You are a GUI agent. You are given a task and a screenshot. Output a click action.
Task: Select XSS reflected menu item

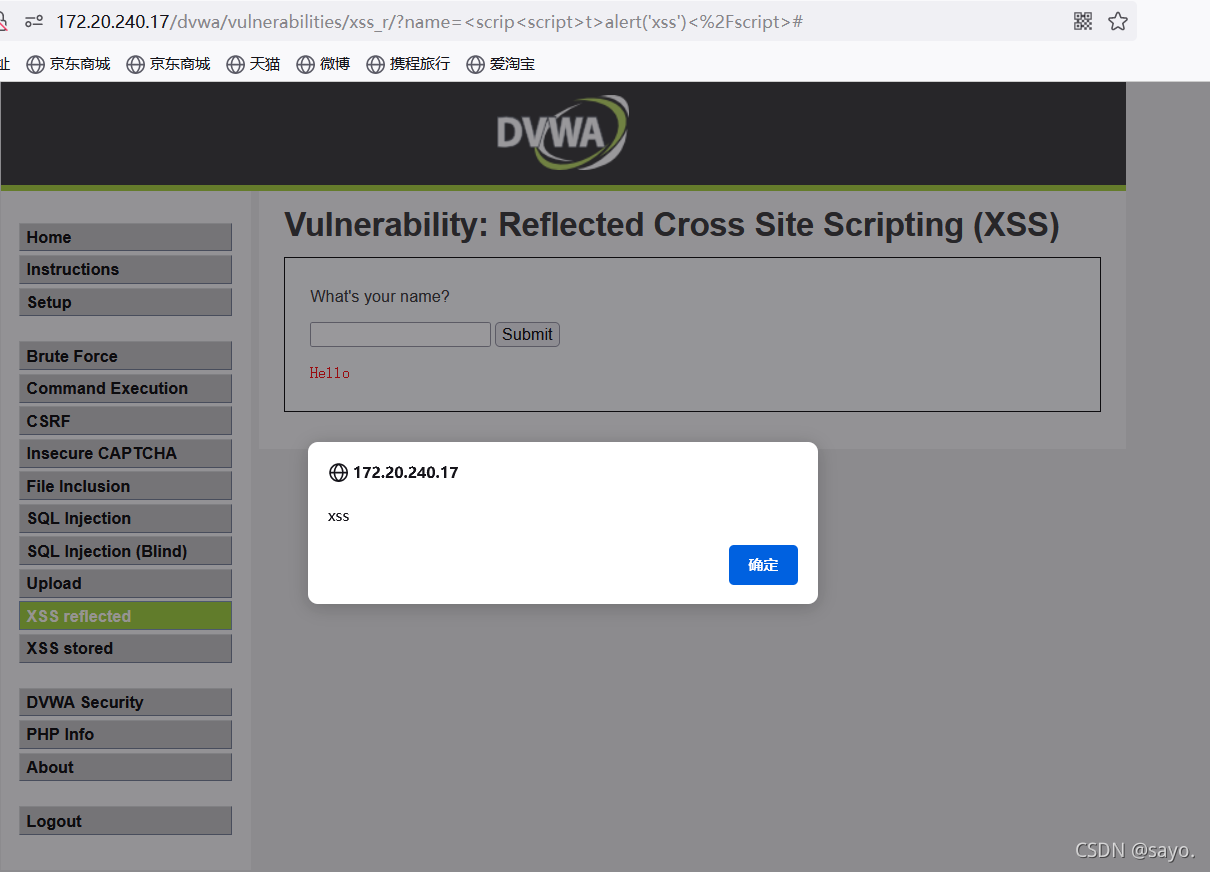click(125, 616)
